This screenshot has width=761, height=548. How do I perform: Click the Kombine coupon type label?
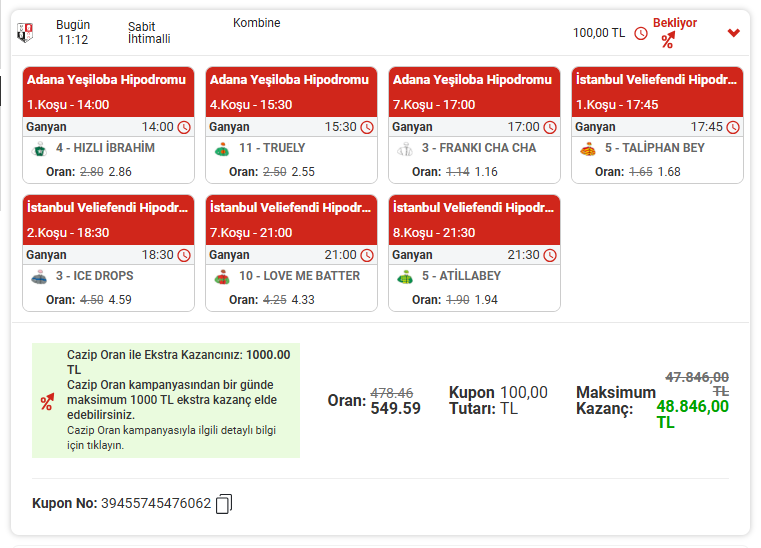(256, 23)
